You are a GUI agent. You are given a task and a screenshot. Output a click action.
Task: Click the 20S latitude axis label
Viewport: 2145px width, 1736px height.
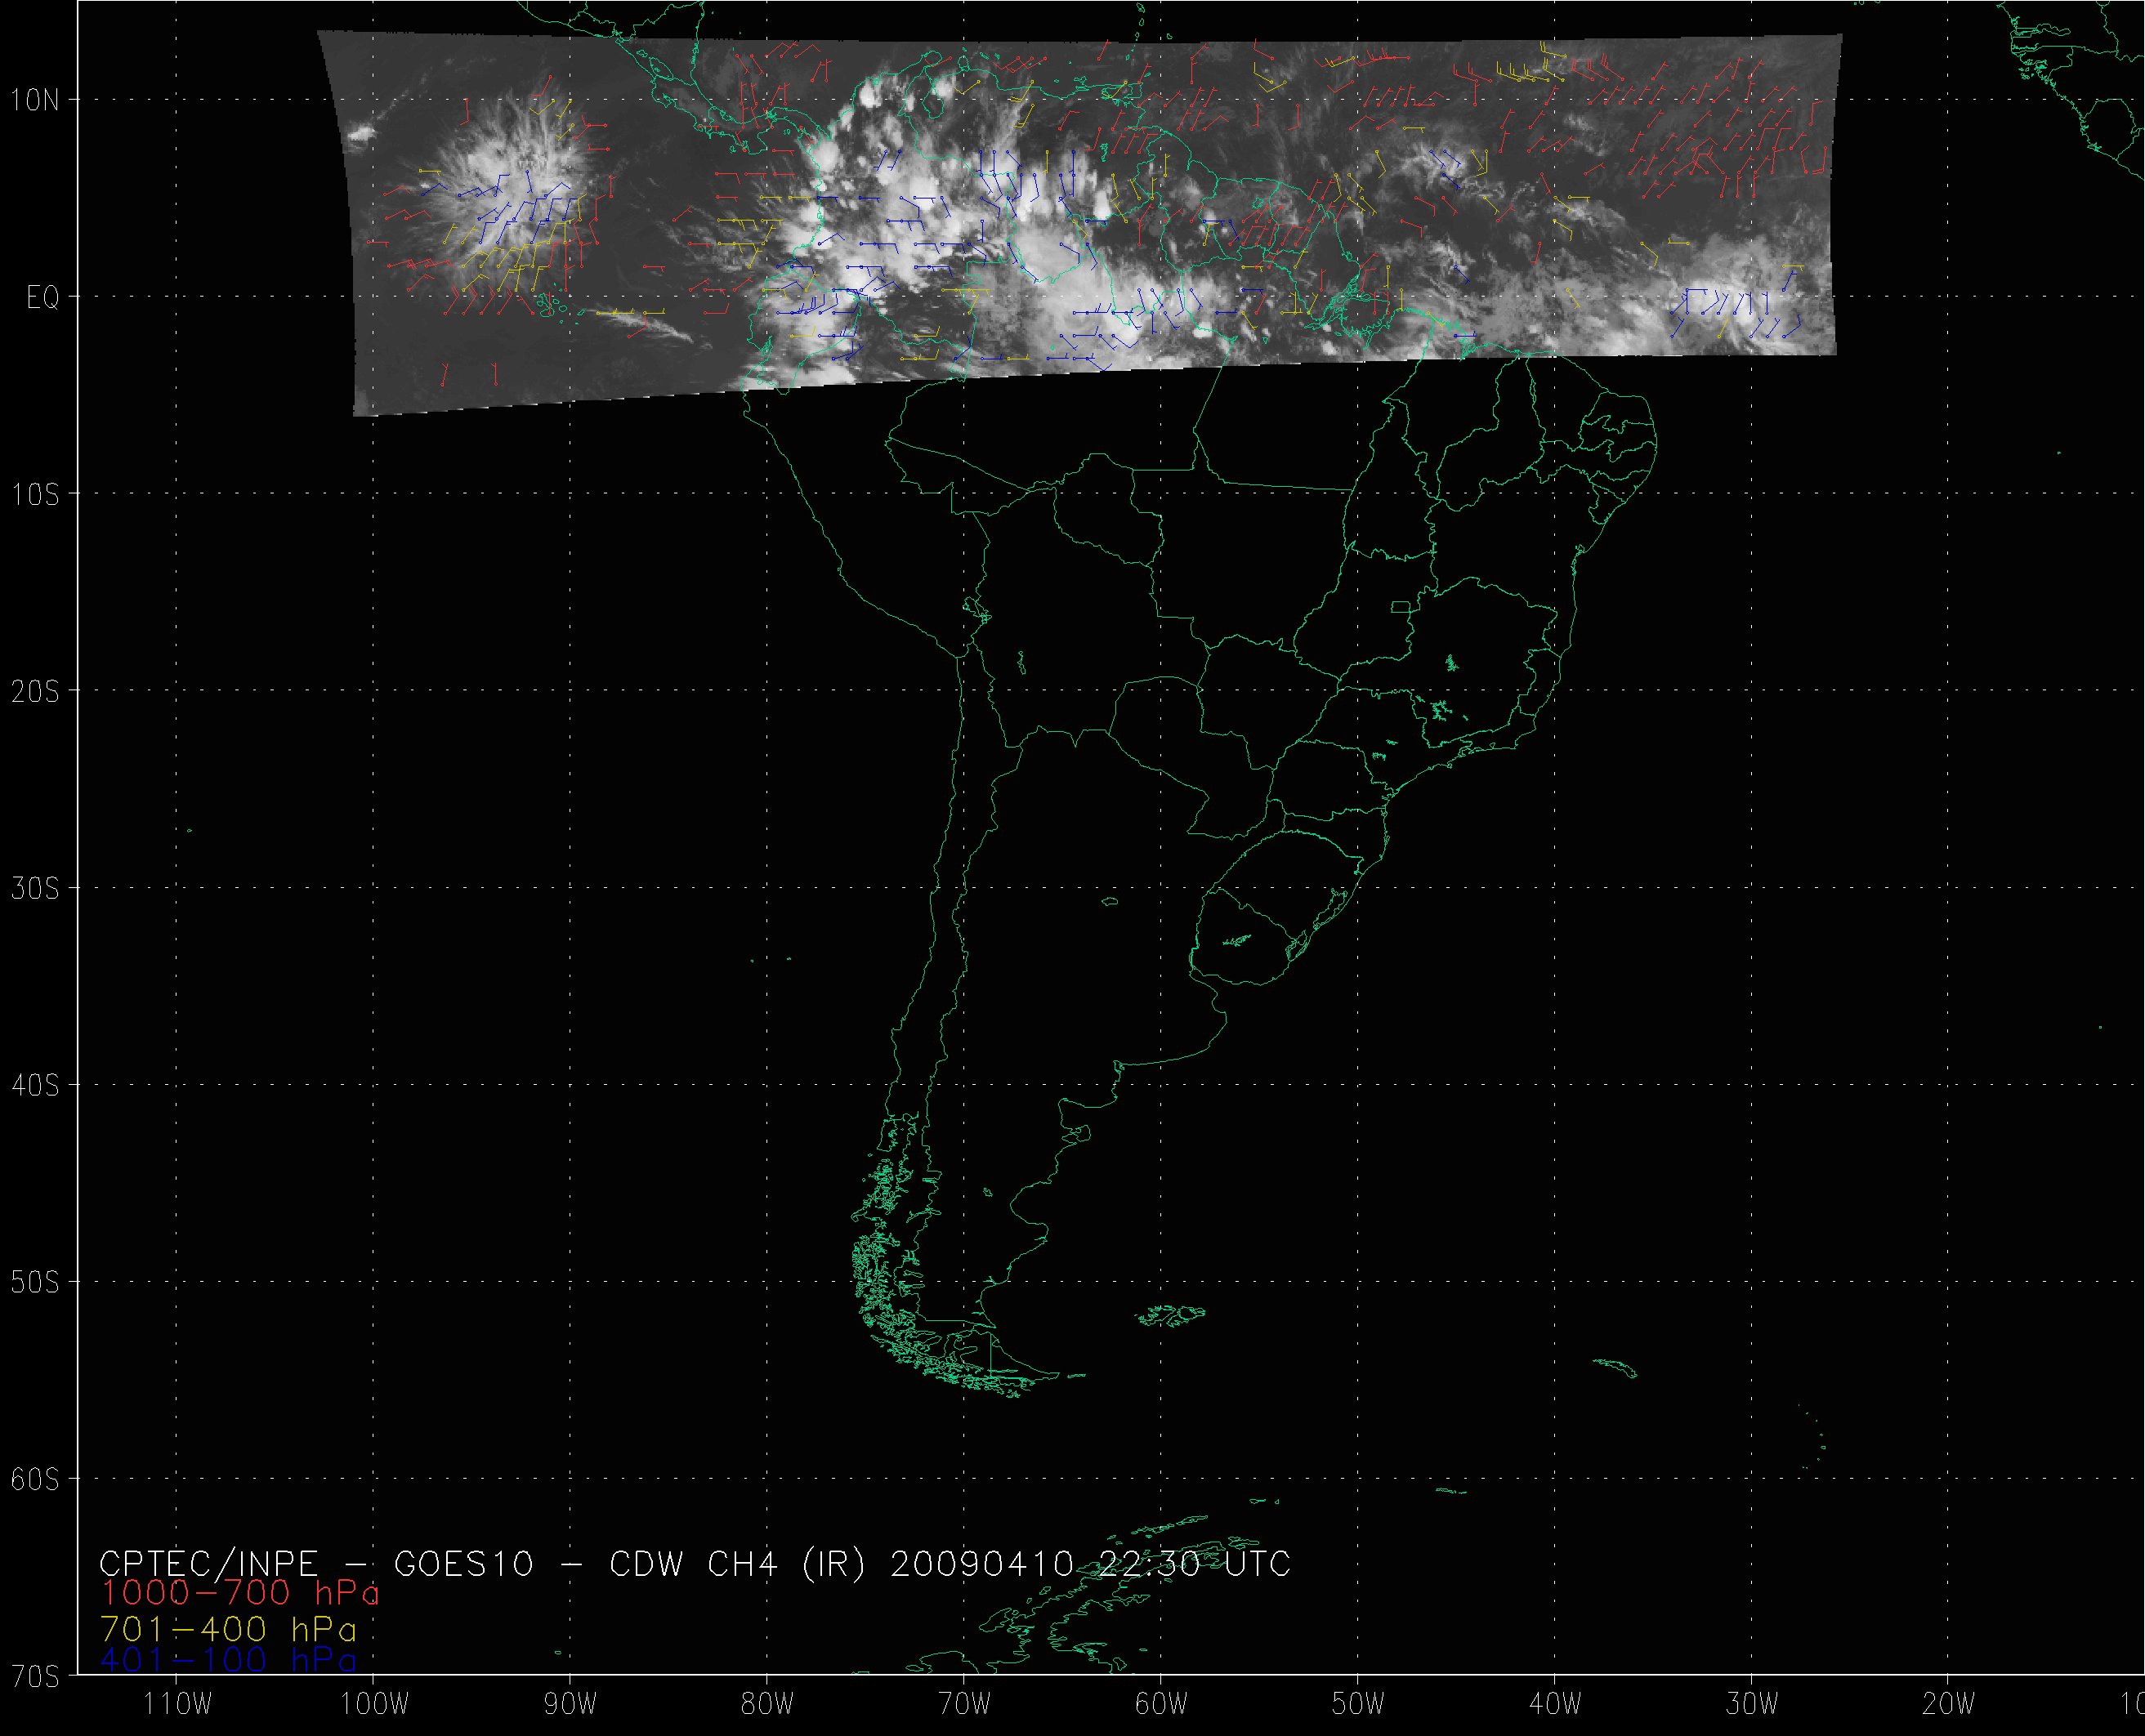coord(35,691)
